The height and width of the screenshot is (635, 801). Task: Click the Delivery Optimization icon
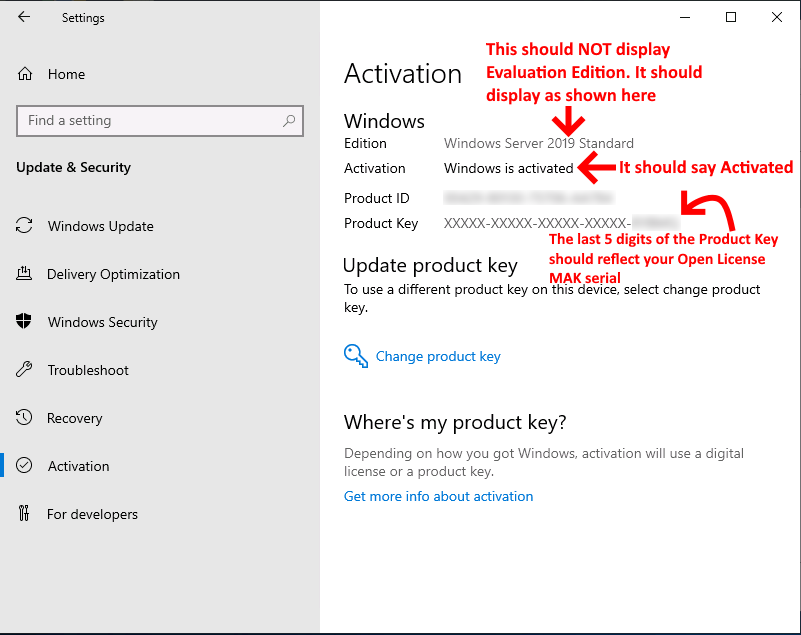point(25,274)
